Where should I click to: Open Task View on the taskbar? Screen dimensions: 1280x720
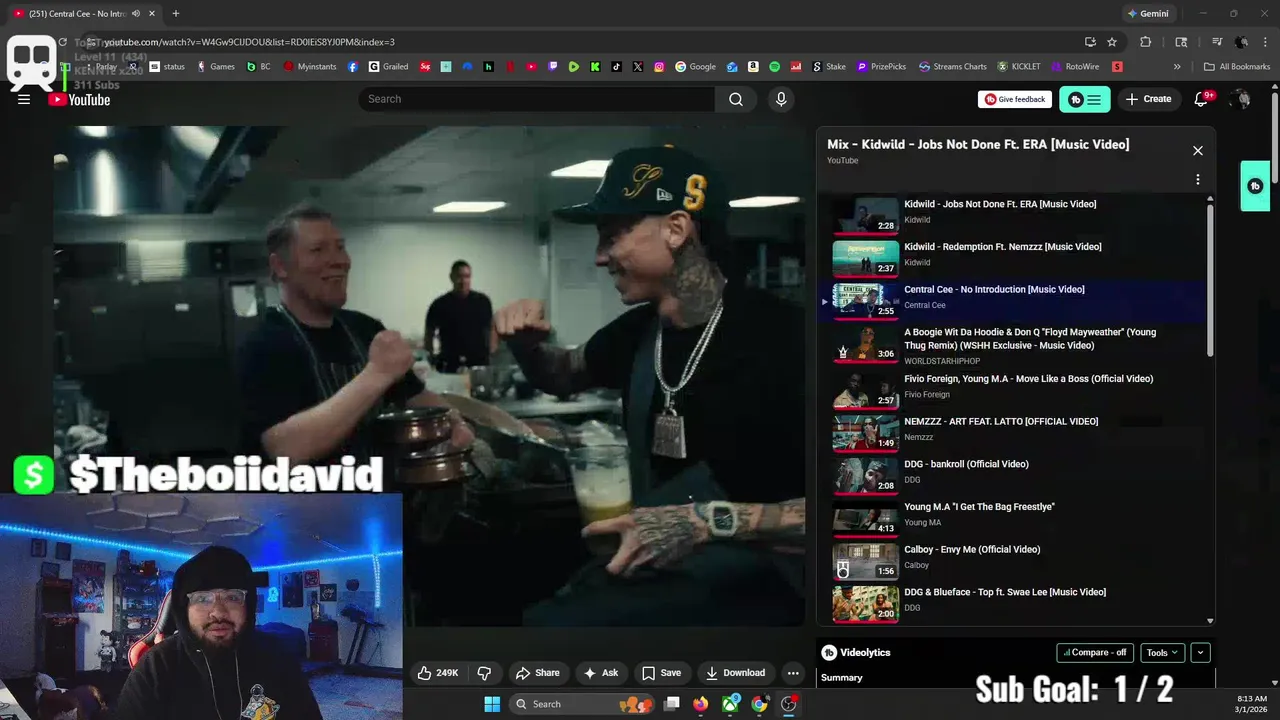coord(672,704)
